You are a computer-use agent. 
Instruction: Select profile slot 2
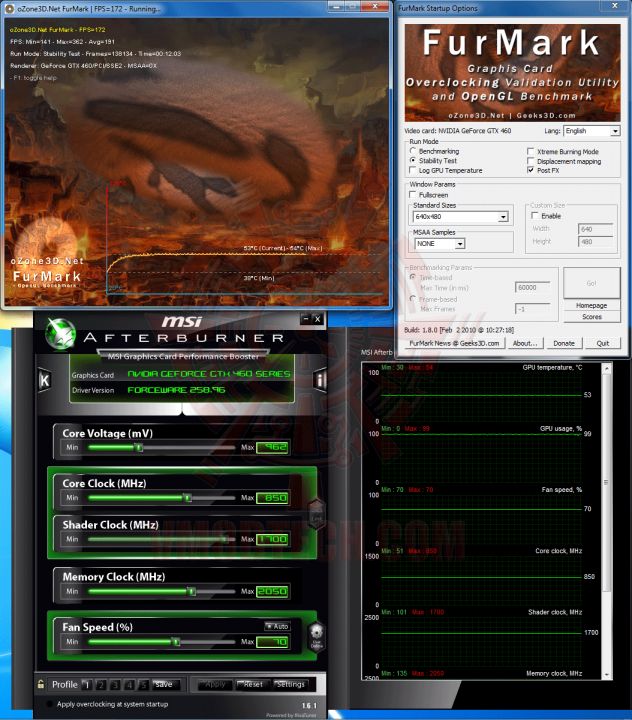[x=101, y=685]
